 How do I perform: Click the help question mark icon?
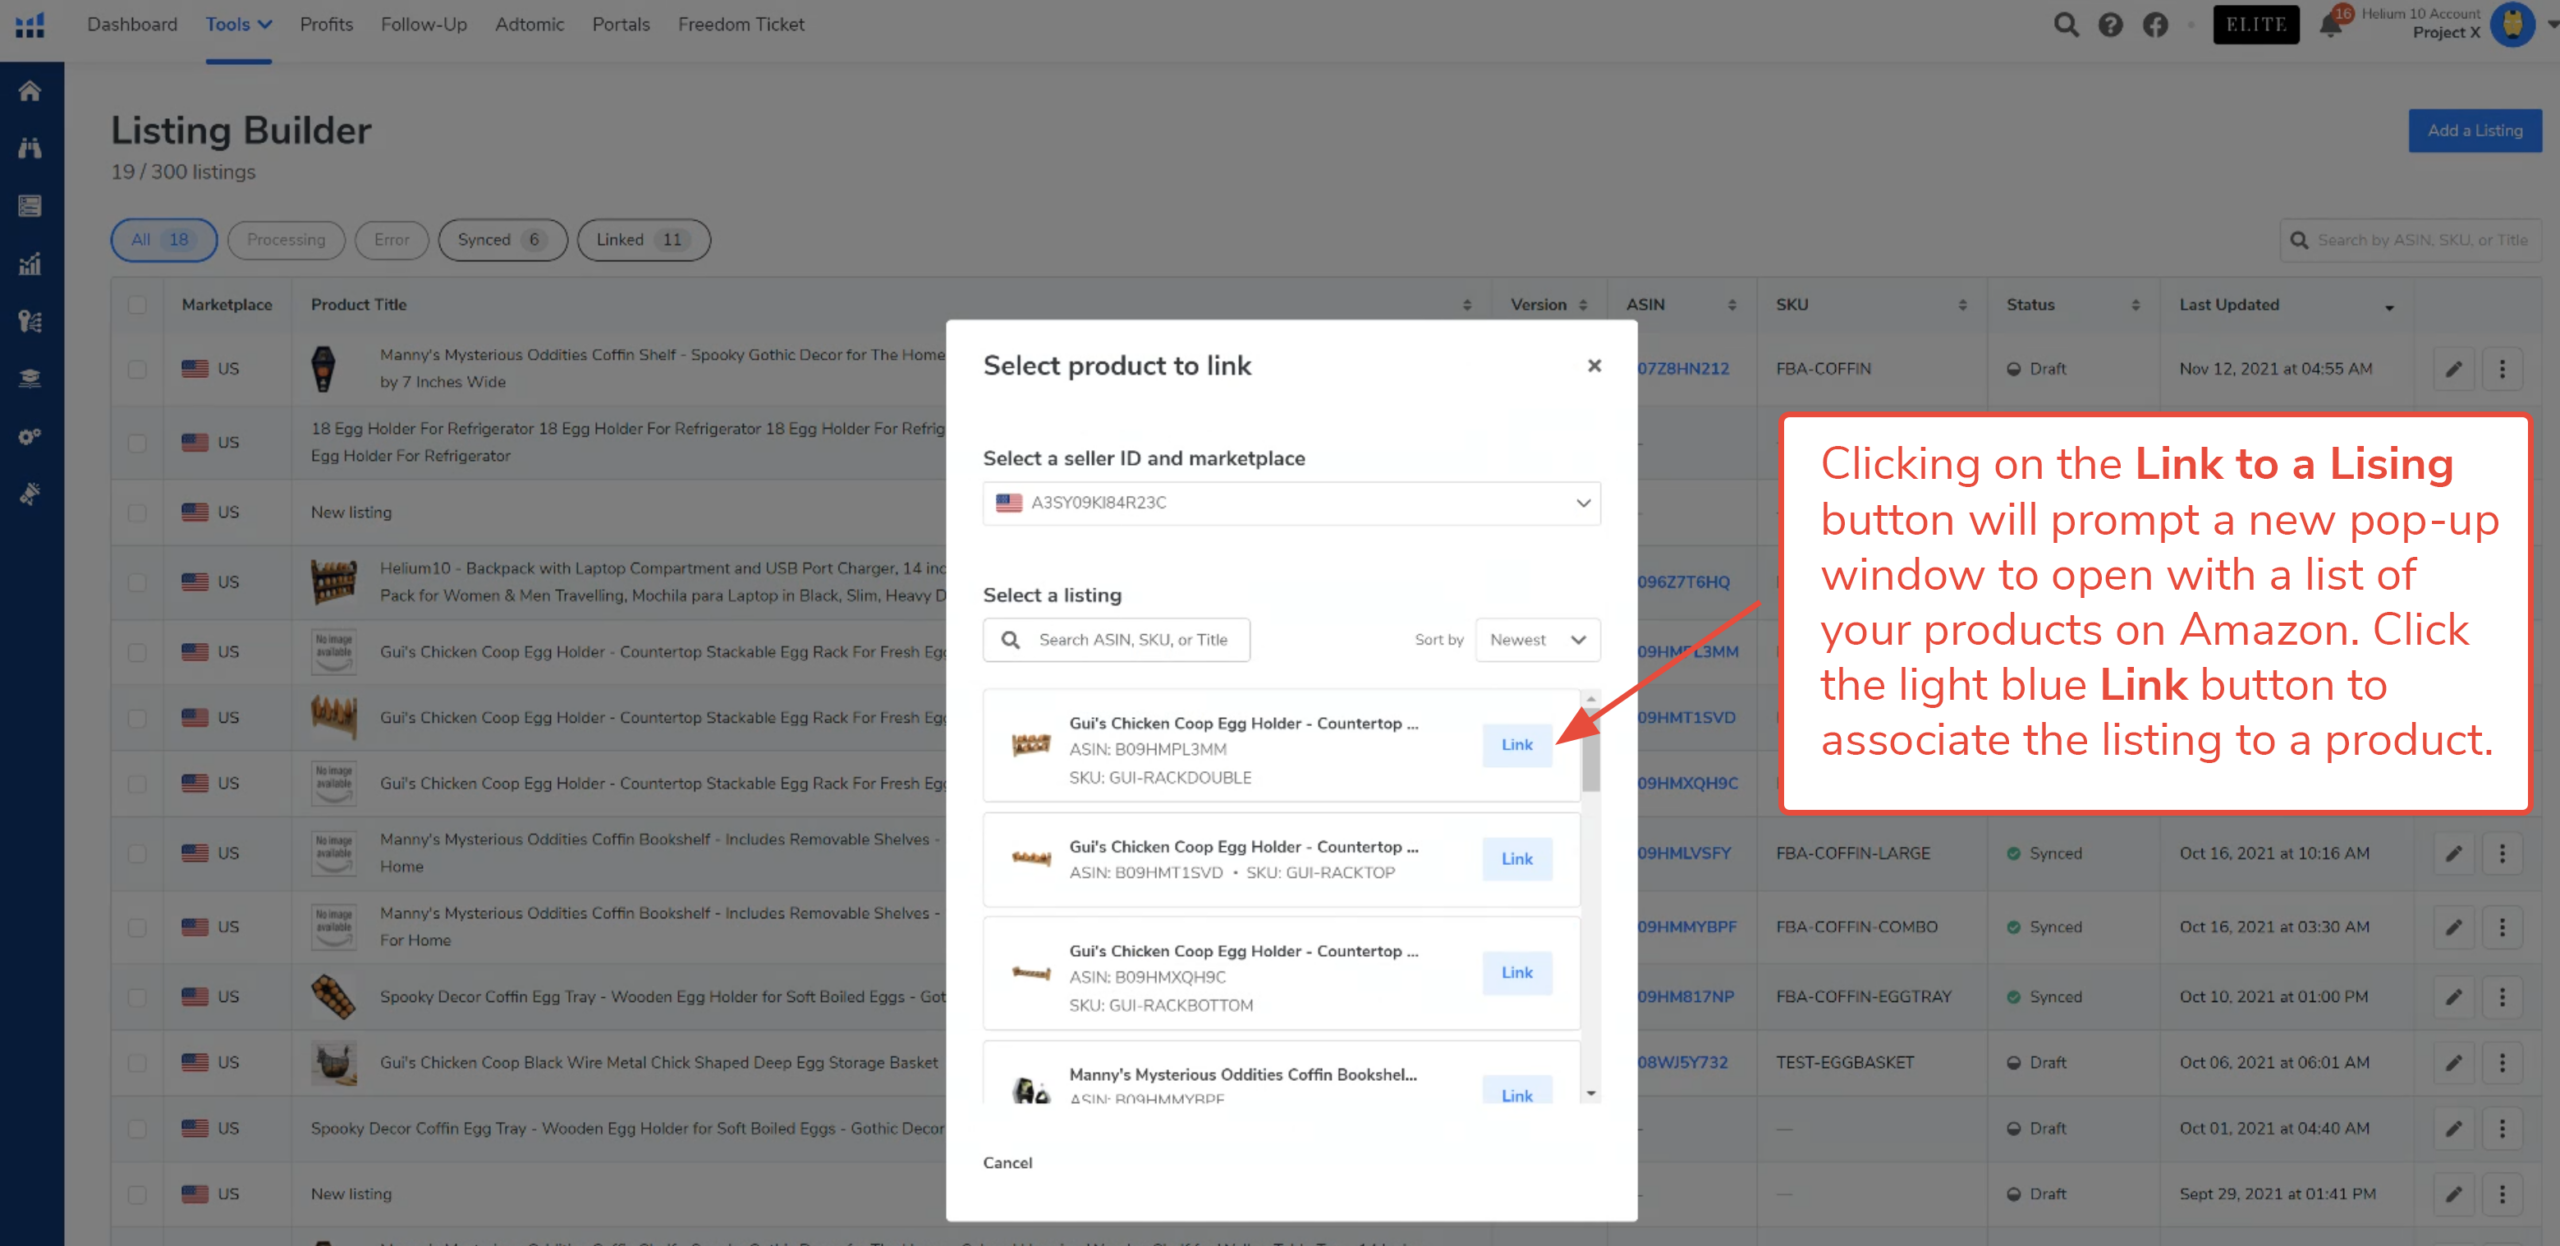pos(2110,25)
